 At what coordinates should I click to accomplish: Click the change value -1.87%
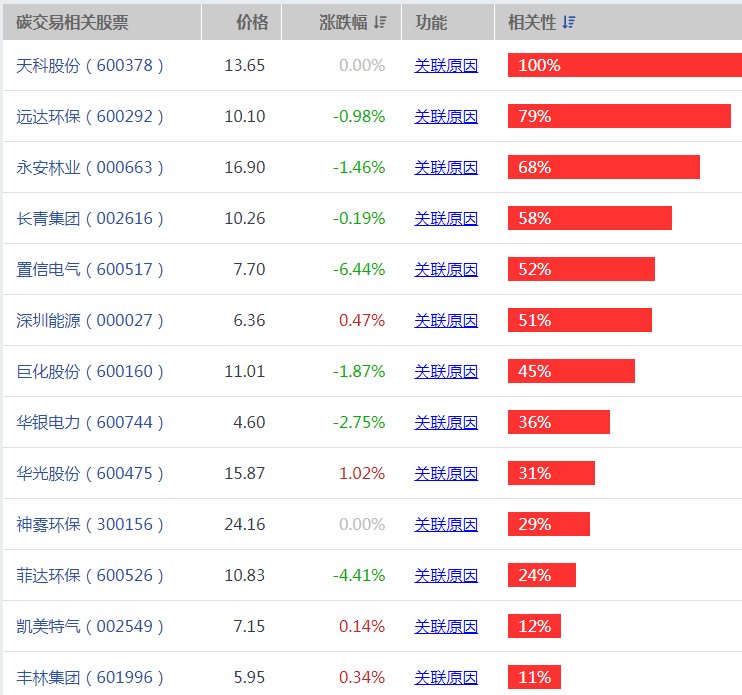(359, 372)
